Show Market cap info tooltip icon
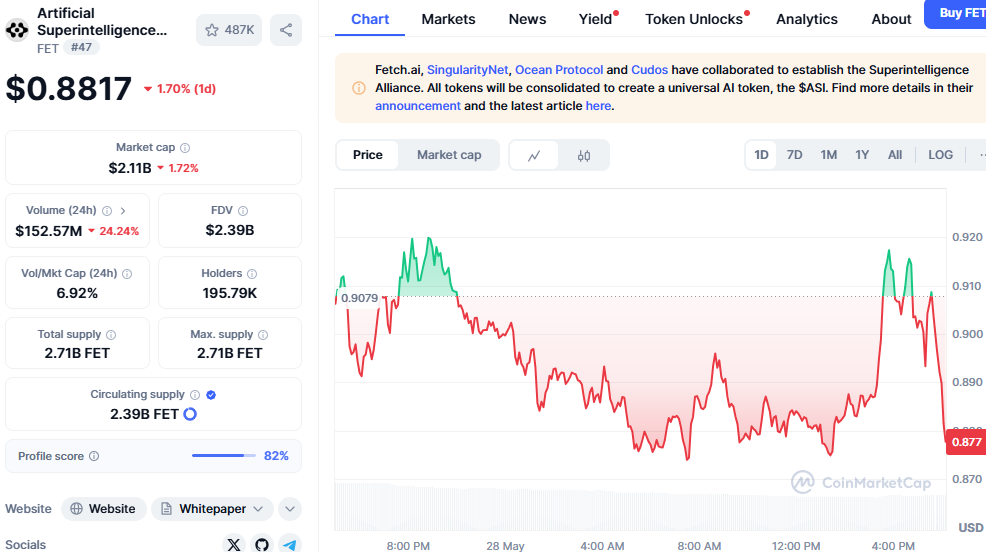 (x=185, y=148)
